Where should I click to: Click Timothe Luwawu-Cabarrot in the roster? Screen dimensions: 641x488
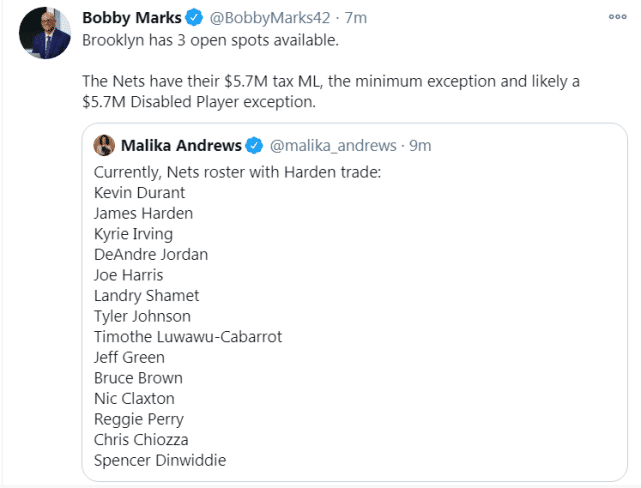[x=188, y=337]
